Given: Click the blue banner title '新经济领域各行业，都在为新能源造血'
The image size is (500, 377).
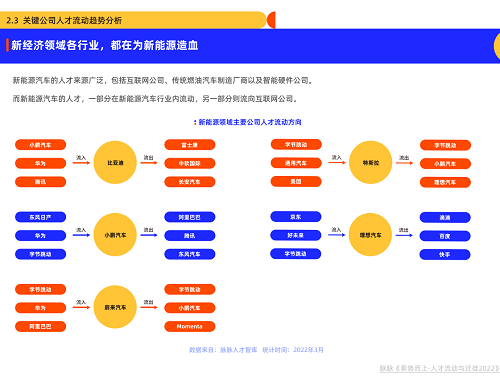Looking at the screenshot, I should coord(105,45).
